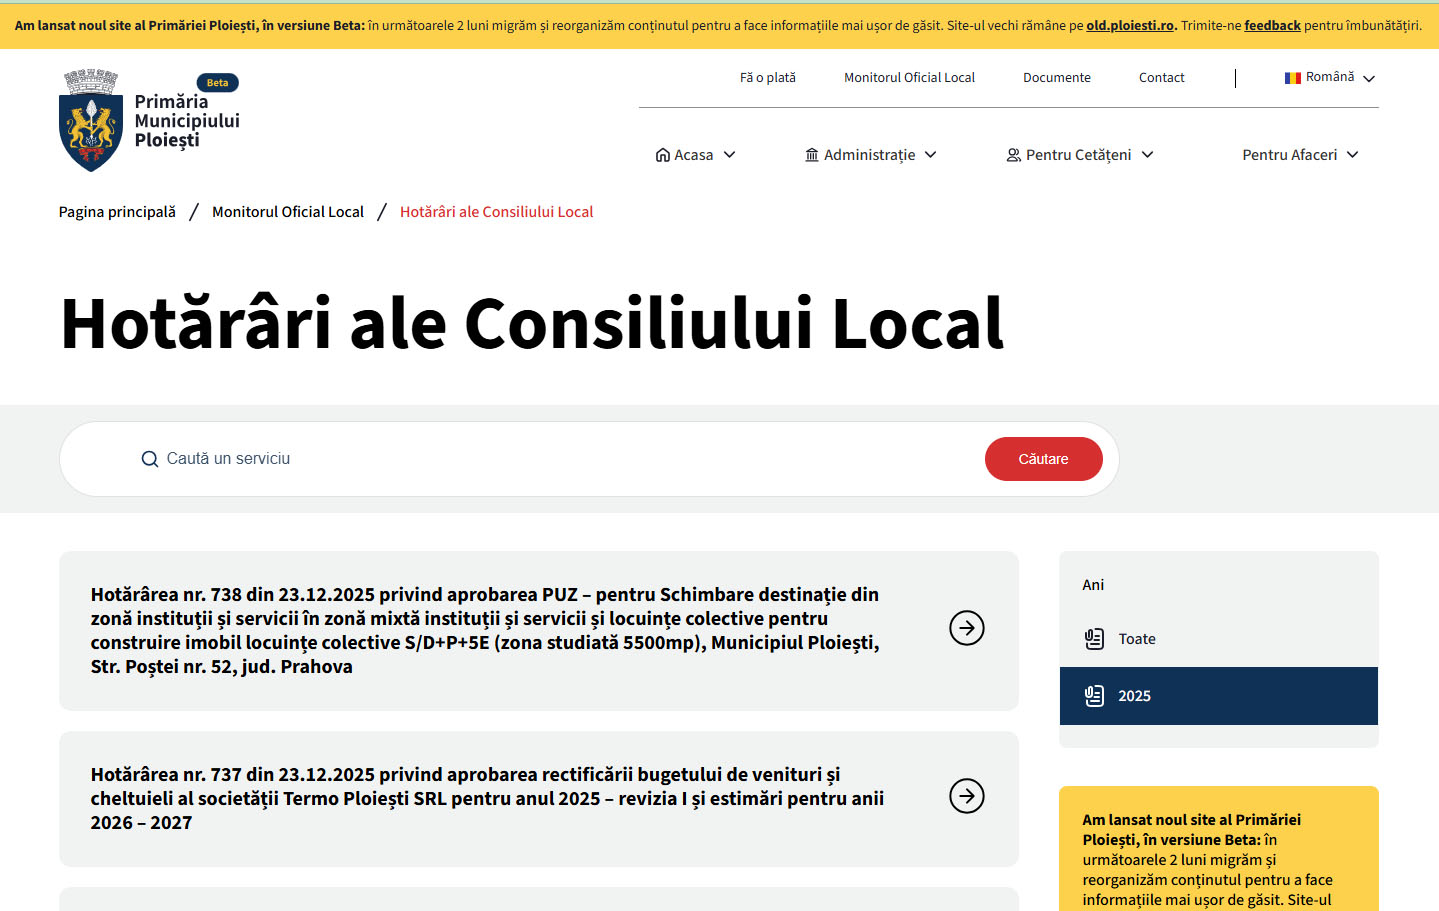Click the magnifier icon in search bar
The height and width of the screenshot is (911, 1439).
pyautogui.click(x=150, y=459)
